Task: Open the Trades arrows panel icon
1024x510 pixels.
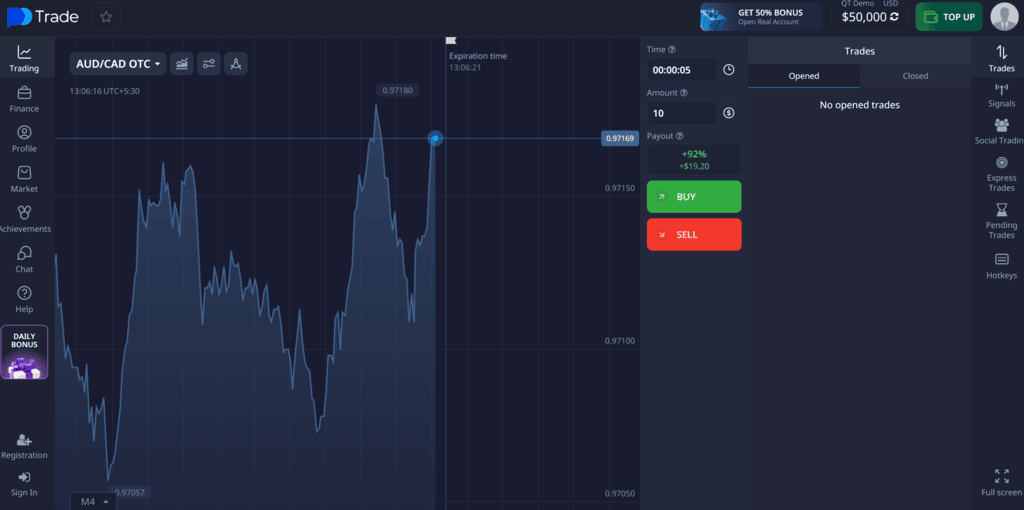Action: [x=1002, y=52]
